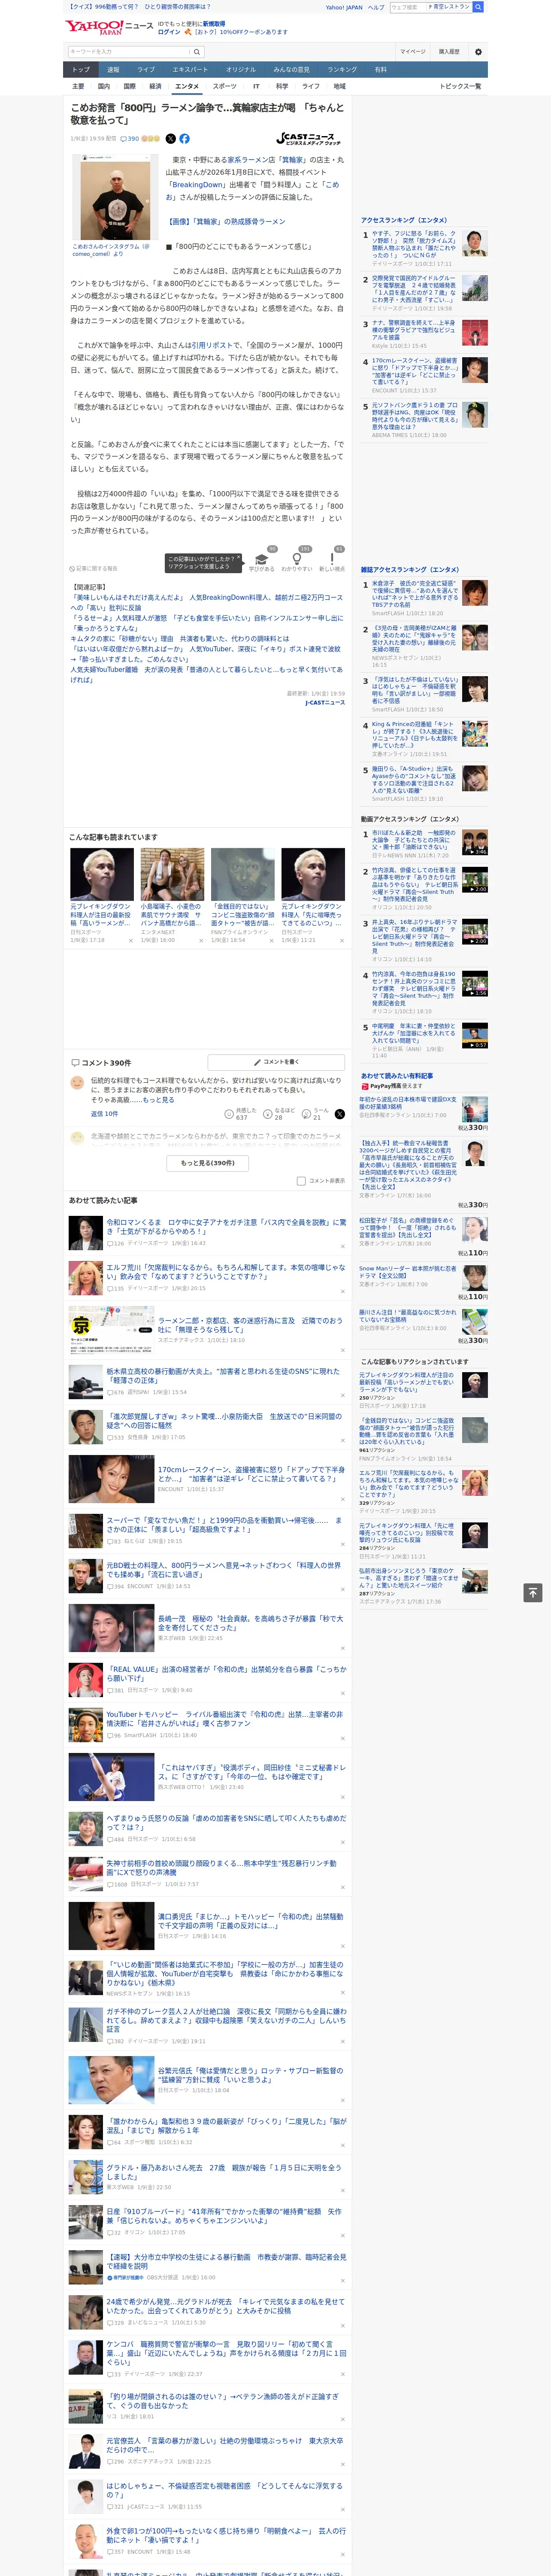Share article on Facebook icon

coord(184,139)
